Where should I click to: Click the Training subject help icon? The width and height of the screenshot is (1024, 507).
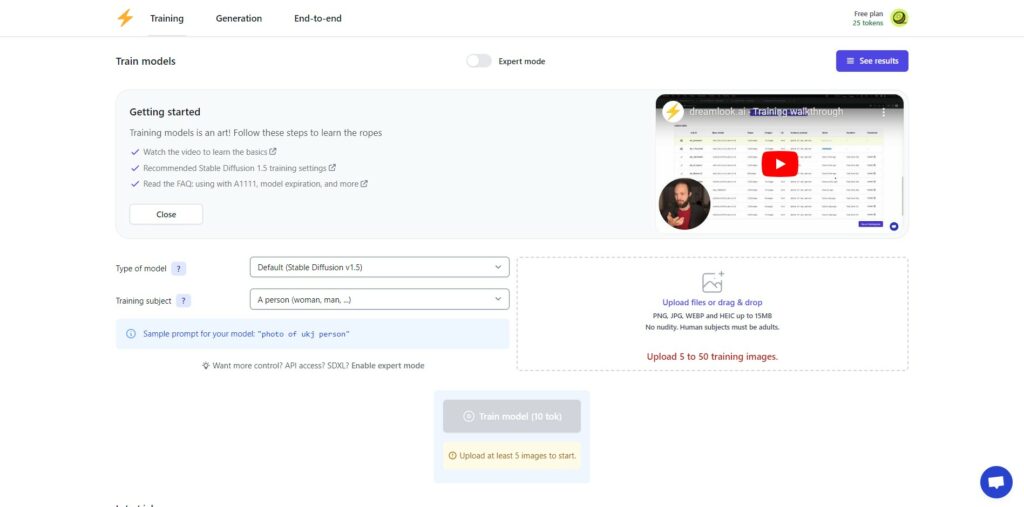tap(184, 301)
